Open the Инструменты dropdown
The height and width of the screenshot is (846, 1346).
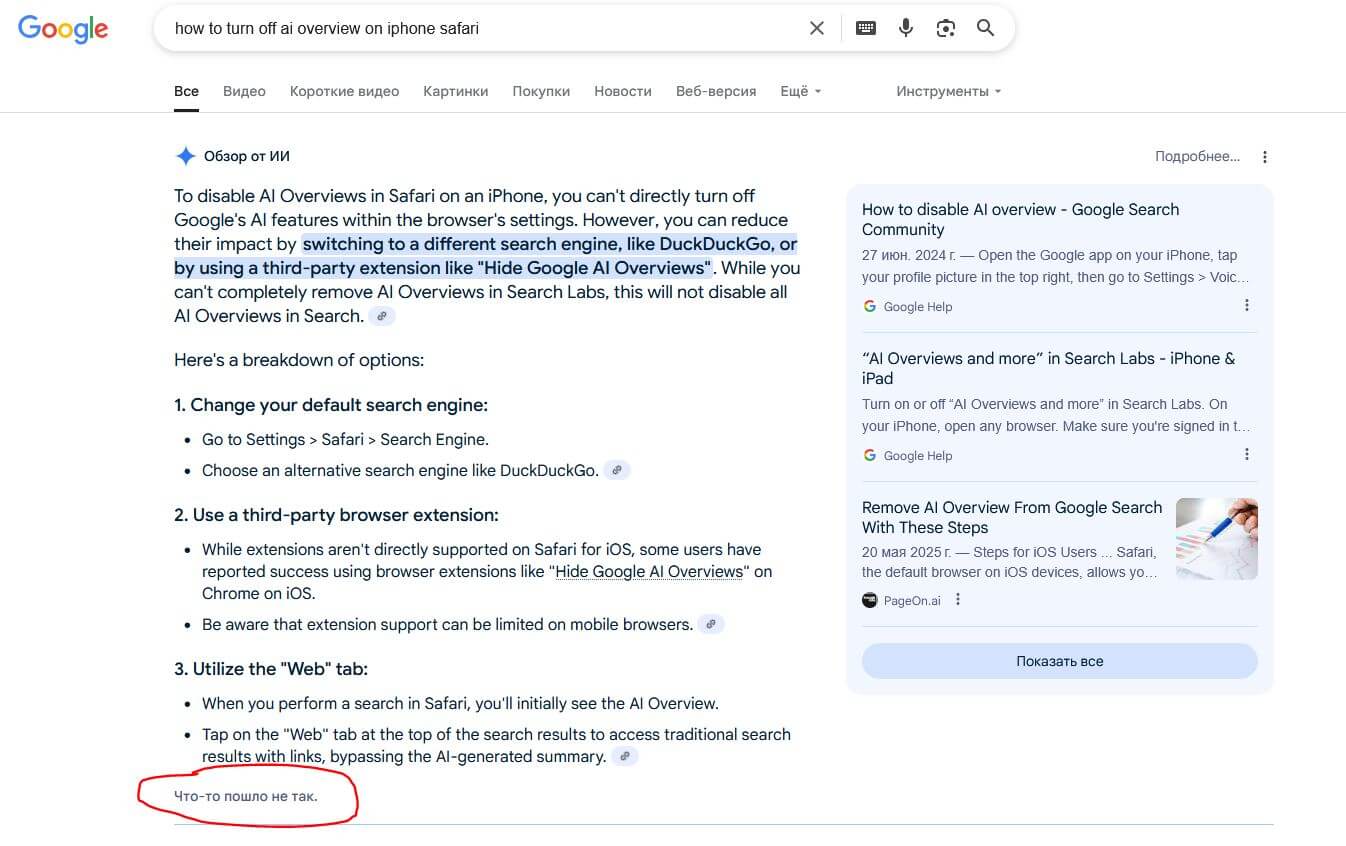948,91
